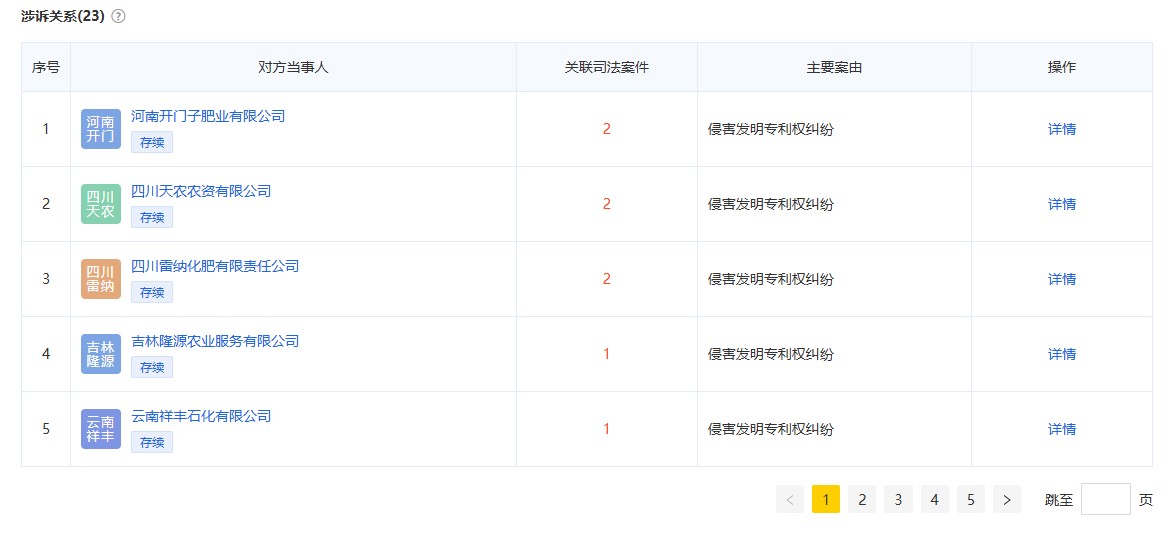Open 四川雷纳化肥有限责任公司 company link
The image size is (1171, 533).
tap(215, 266)
